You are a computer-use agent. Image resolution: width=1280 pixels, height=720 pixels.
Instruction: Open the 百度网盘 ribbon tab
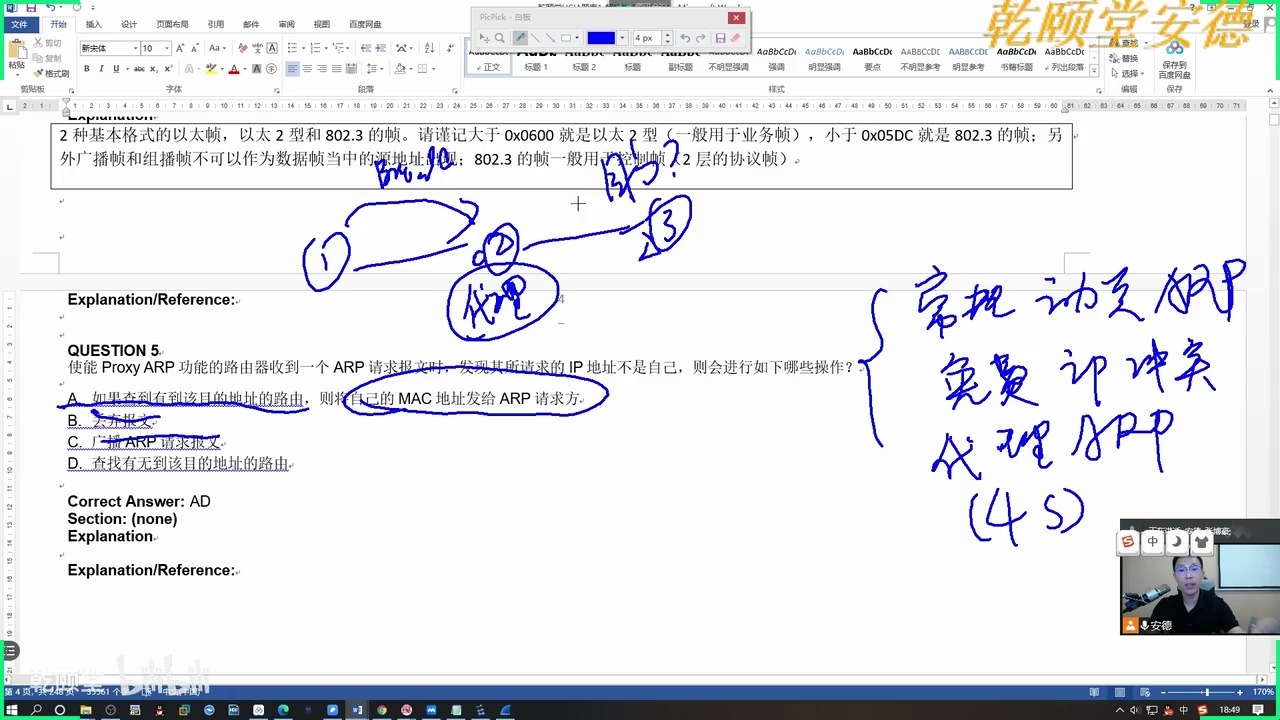(x=365, y=24)
